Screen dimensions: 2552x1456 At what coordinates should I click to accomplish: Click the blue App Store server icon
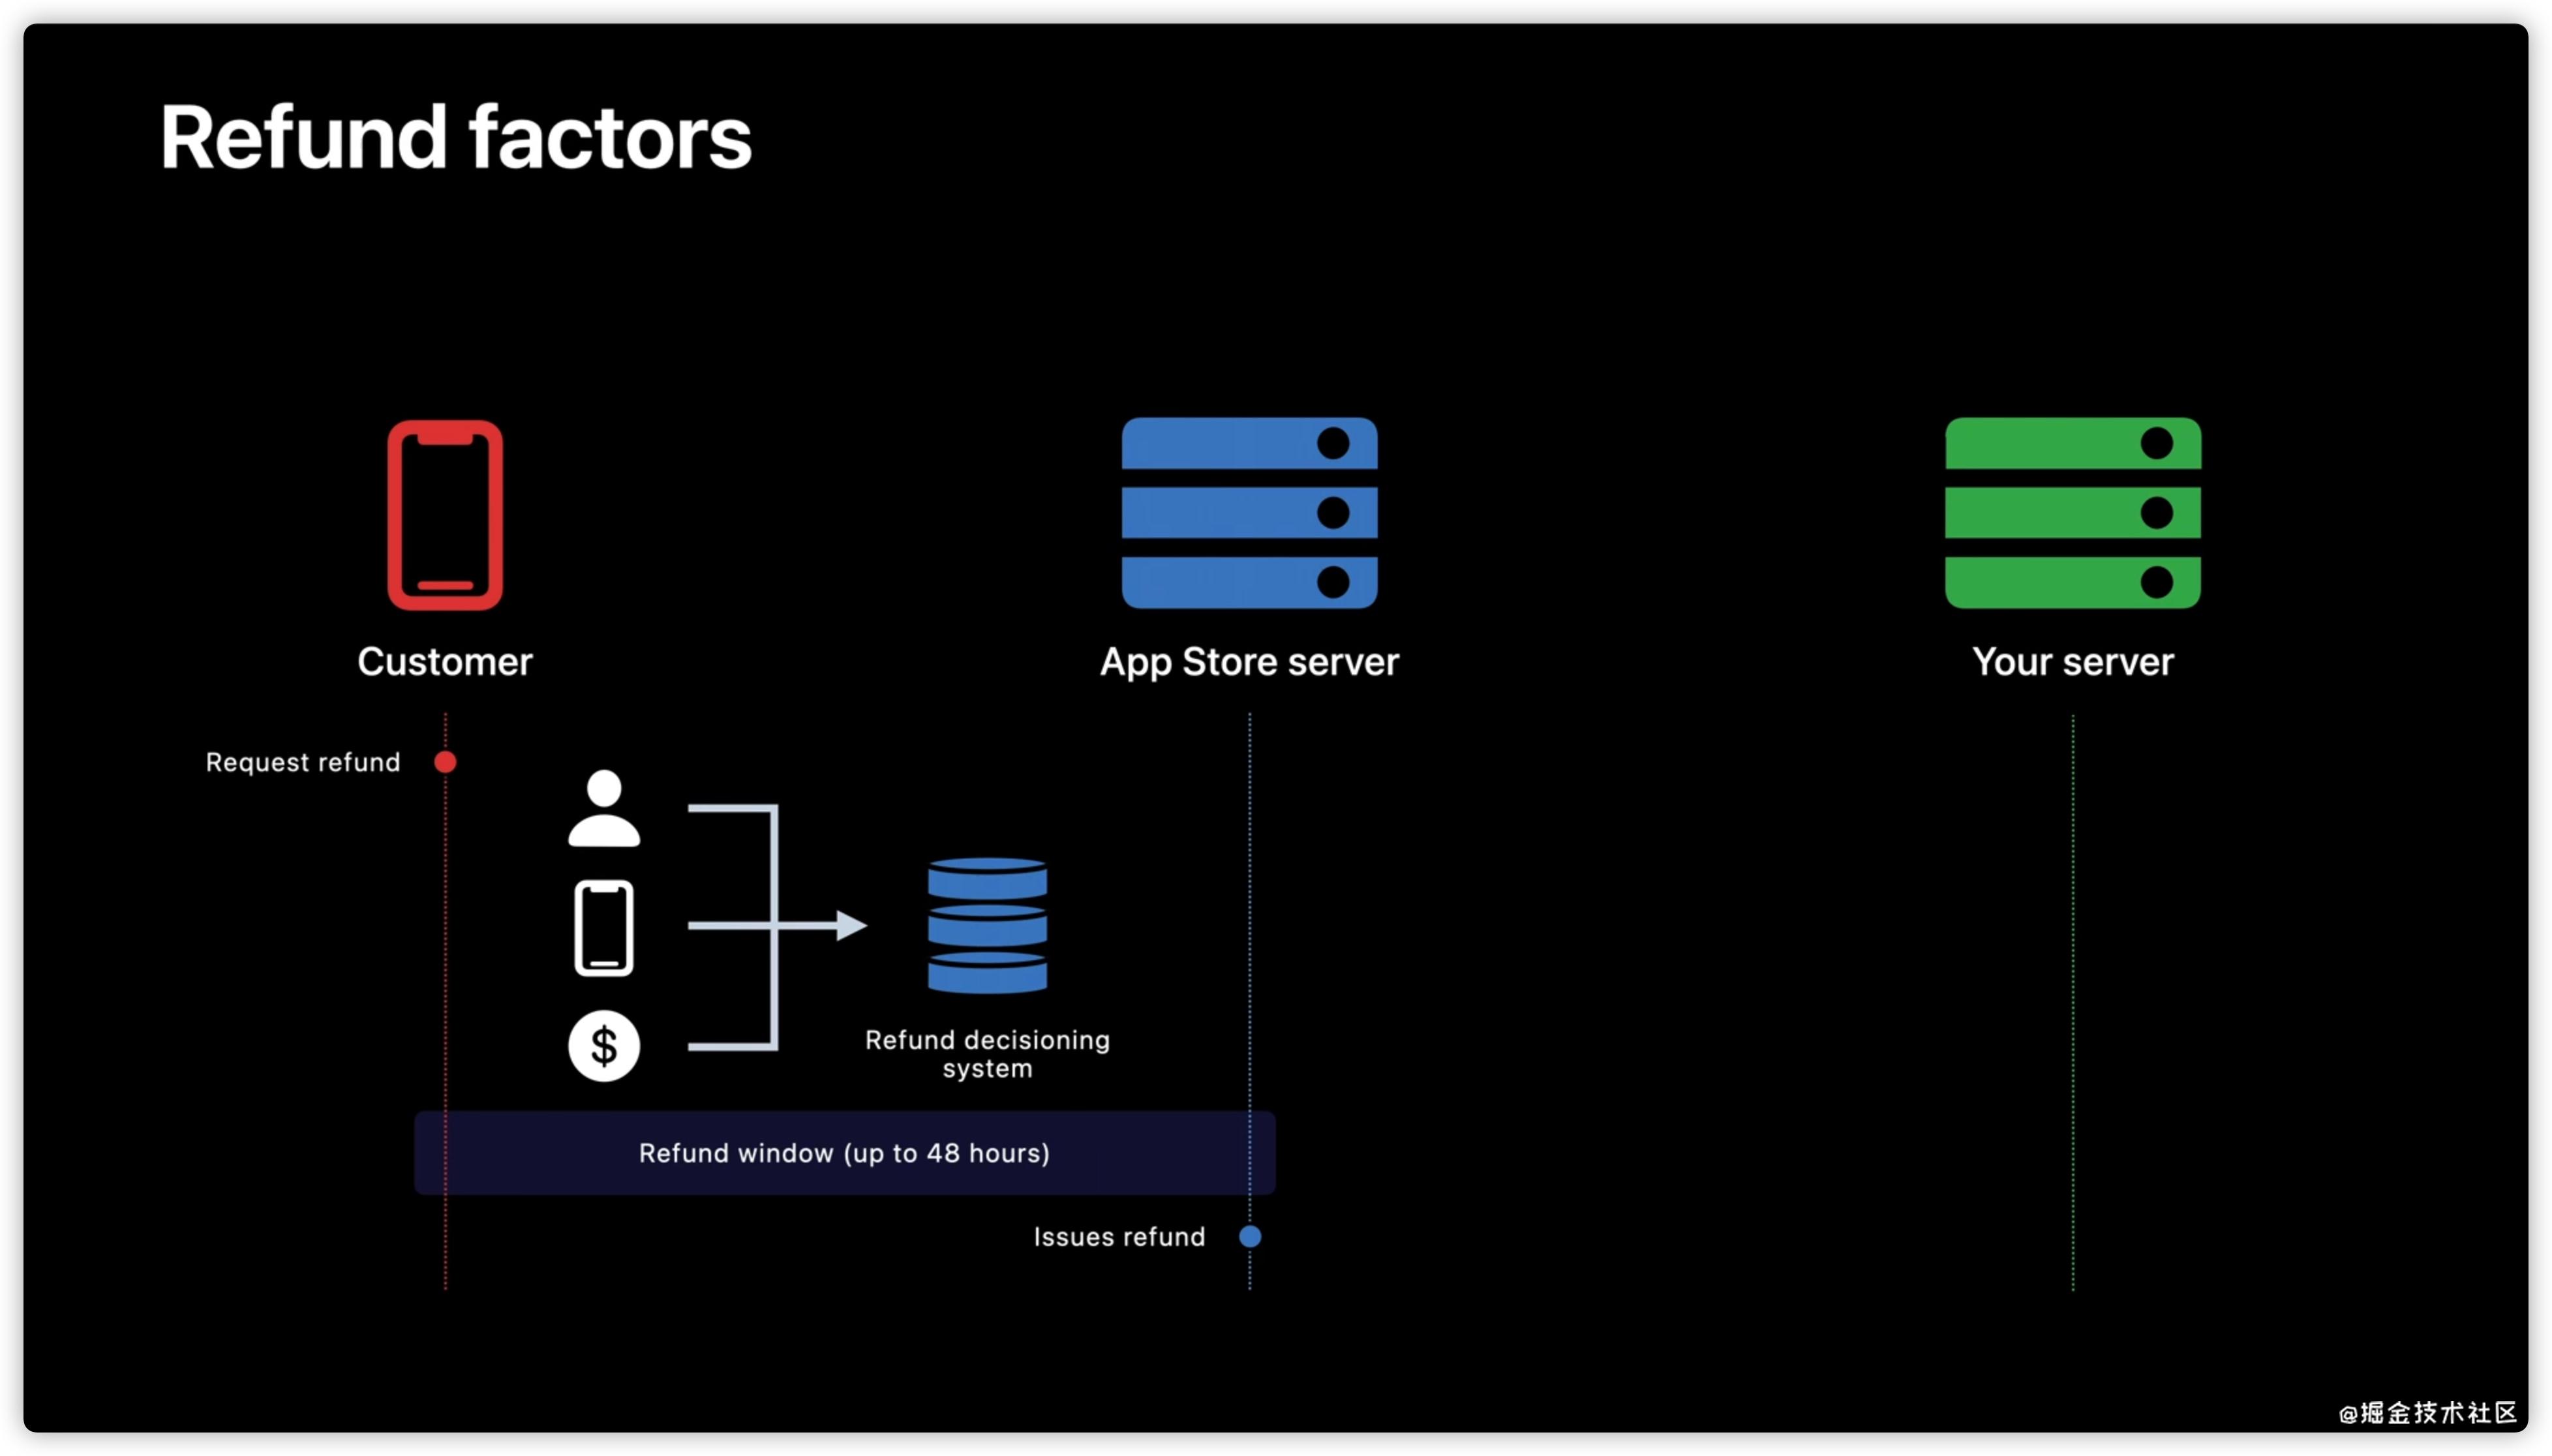[x=1249, y=512]
